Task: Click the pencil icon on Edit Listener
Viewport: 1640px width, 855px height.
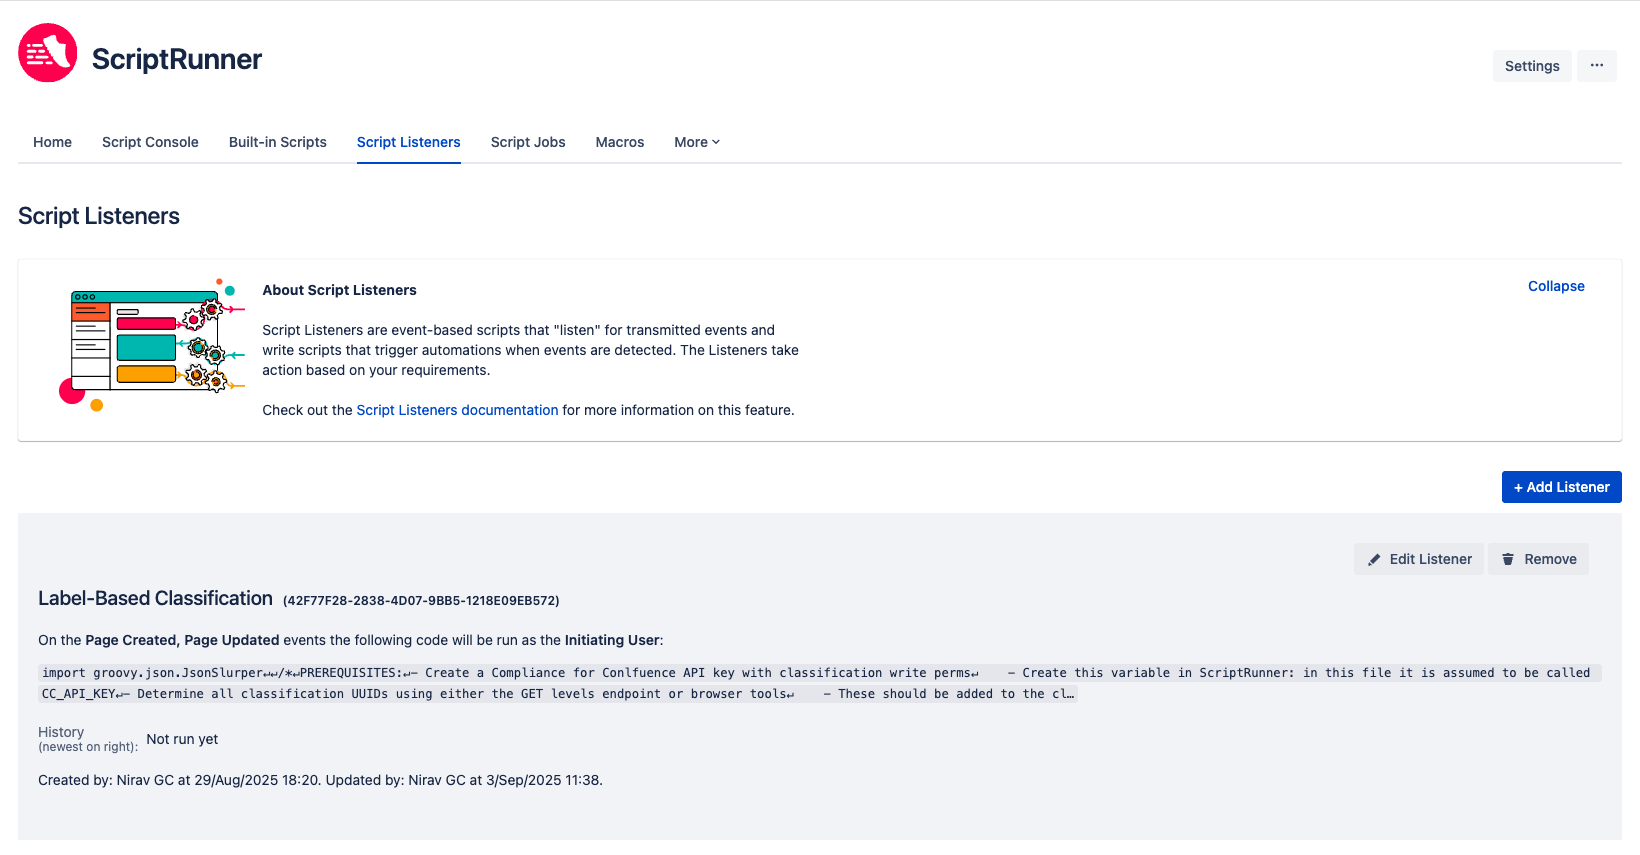Action: tap(1374, 560)
